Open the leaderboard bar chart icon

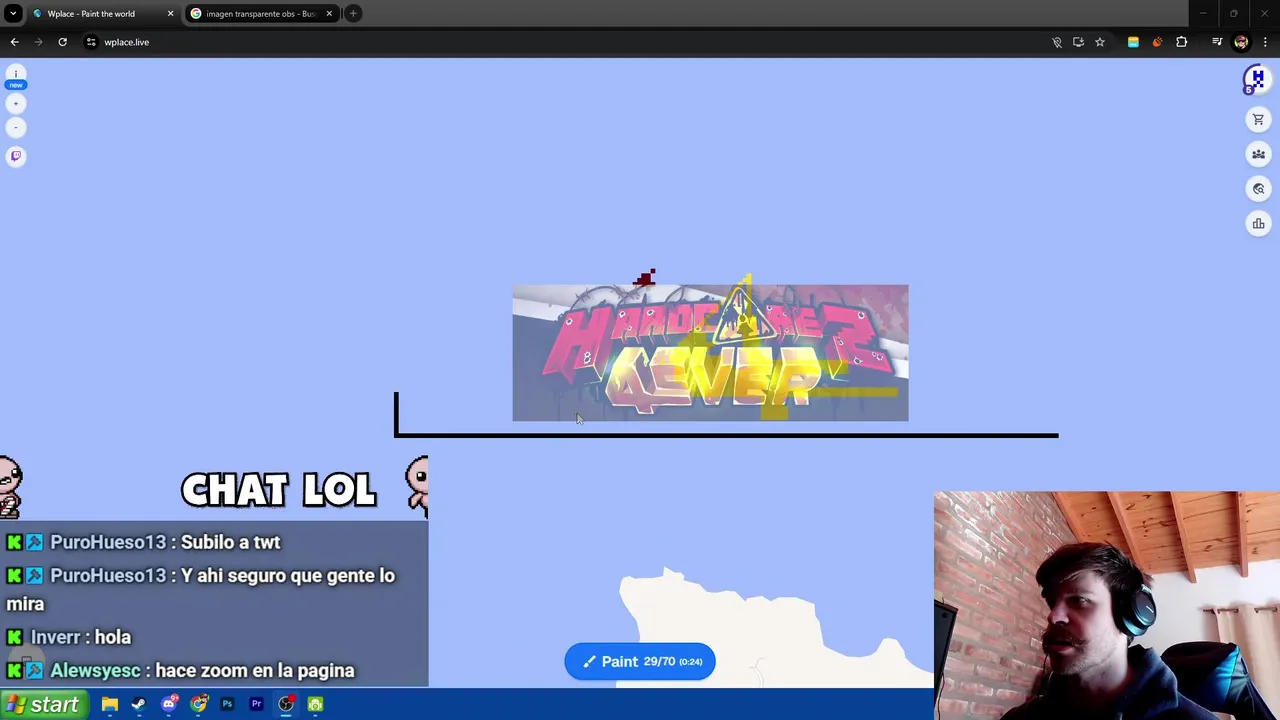[x=1258, y=224]
